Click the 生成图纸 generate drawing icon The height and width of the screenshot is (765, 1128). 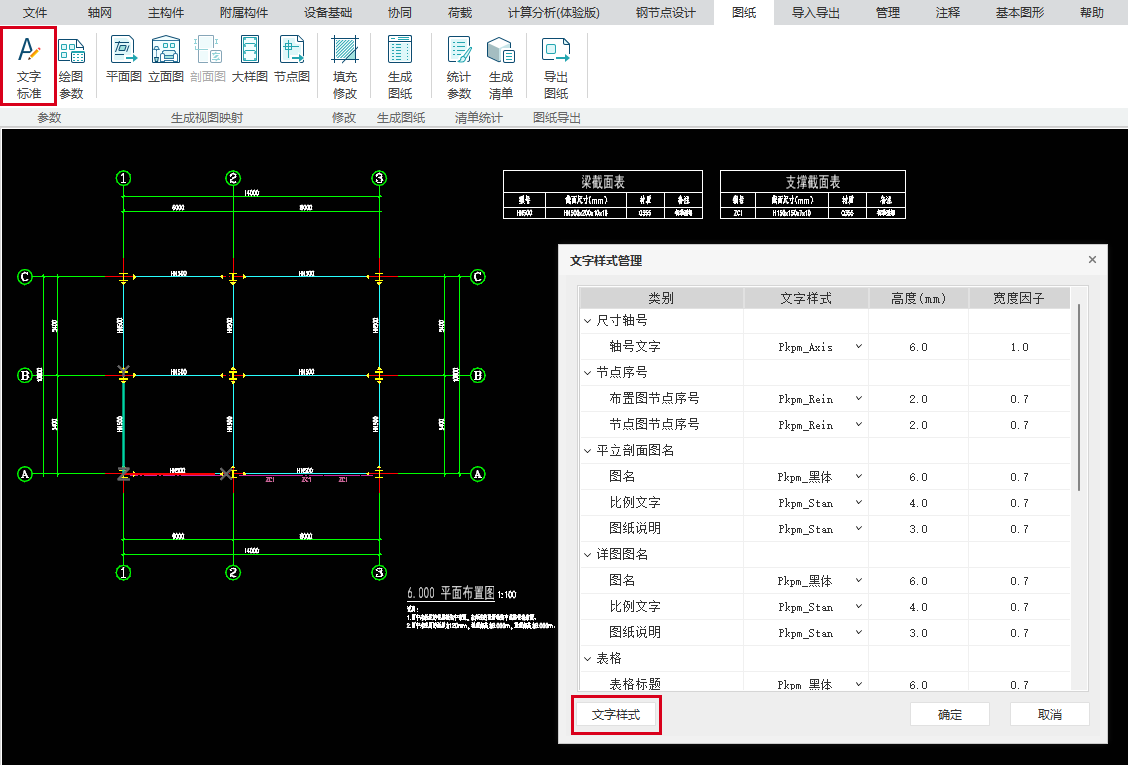point(399,66)
